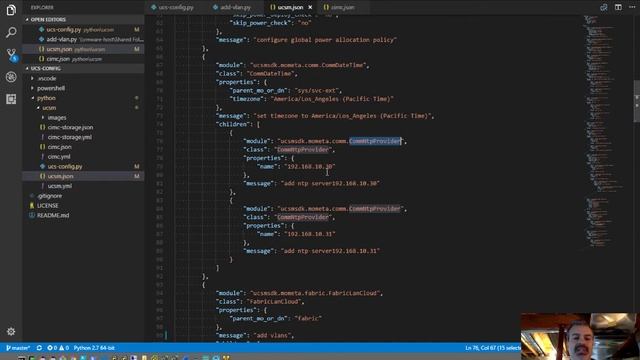Select cimc.json in Open Editors list
640x360 pixels.
click(58, 59)
